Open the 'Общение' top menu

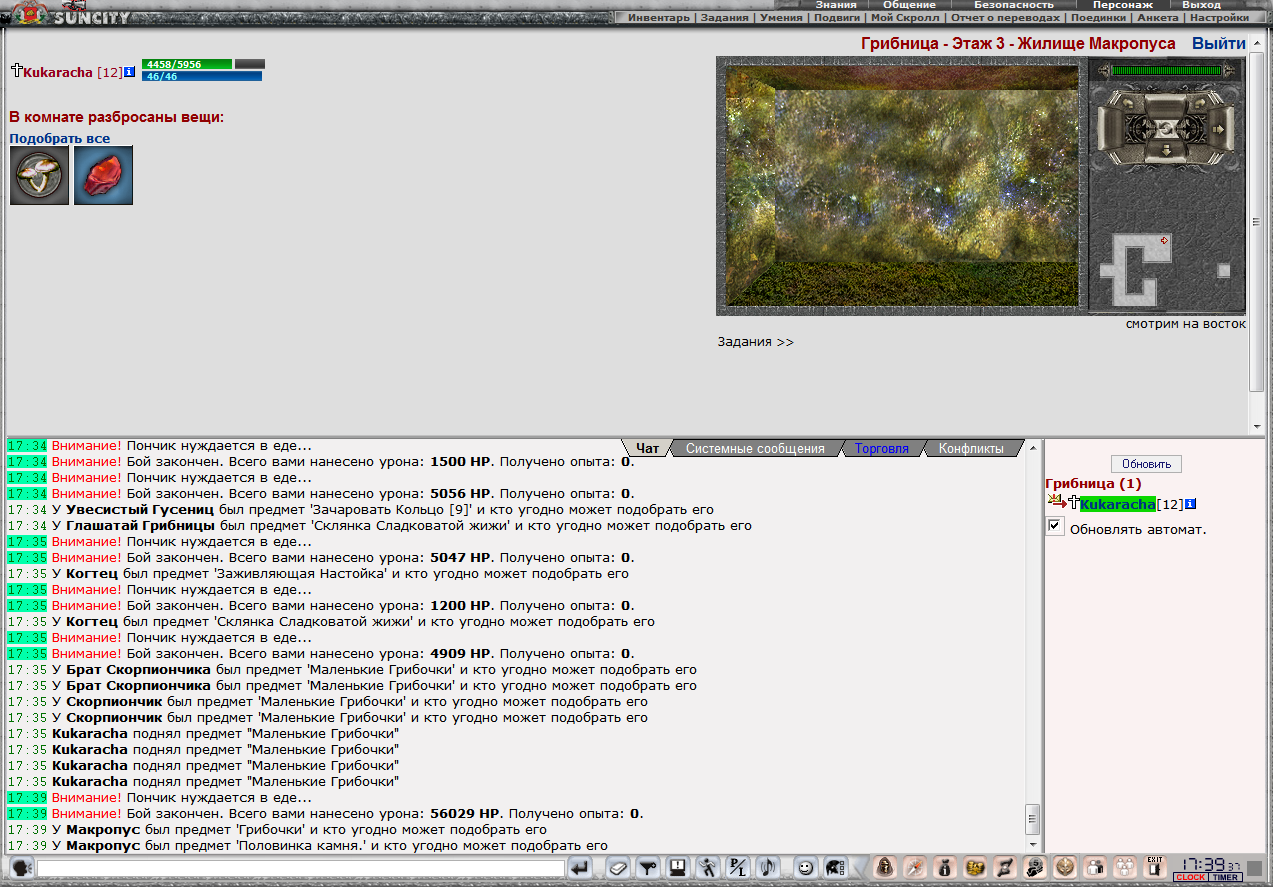910,5
